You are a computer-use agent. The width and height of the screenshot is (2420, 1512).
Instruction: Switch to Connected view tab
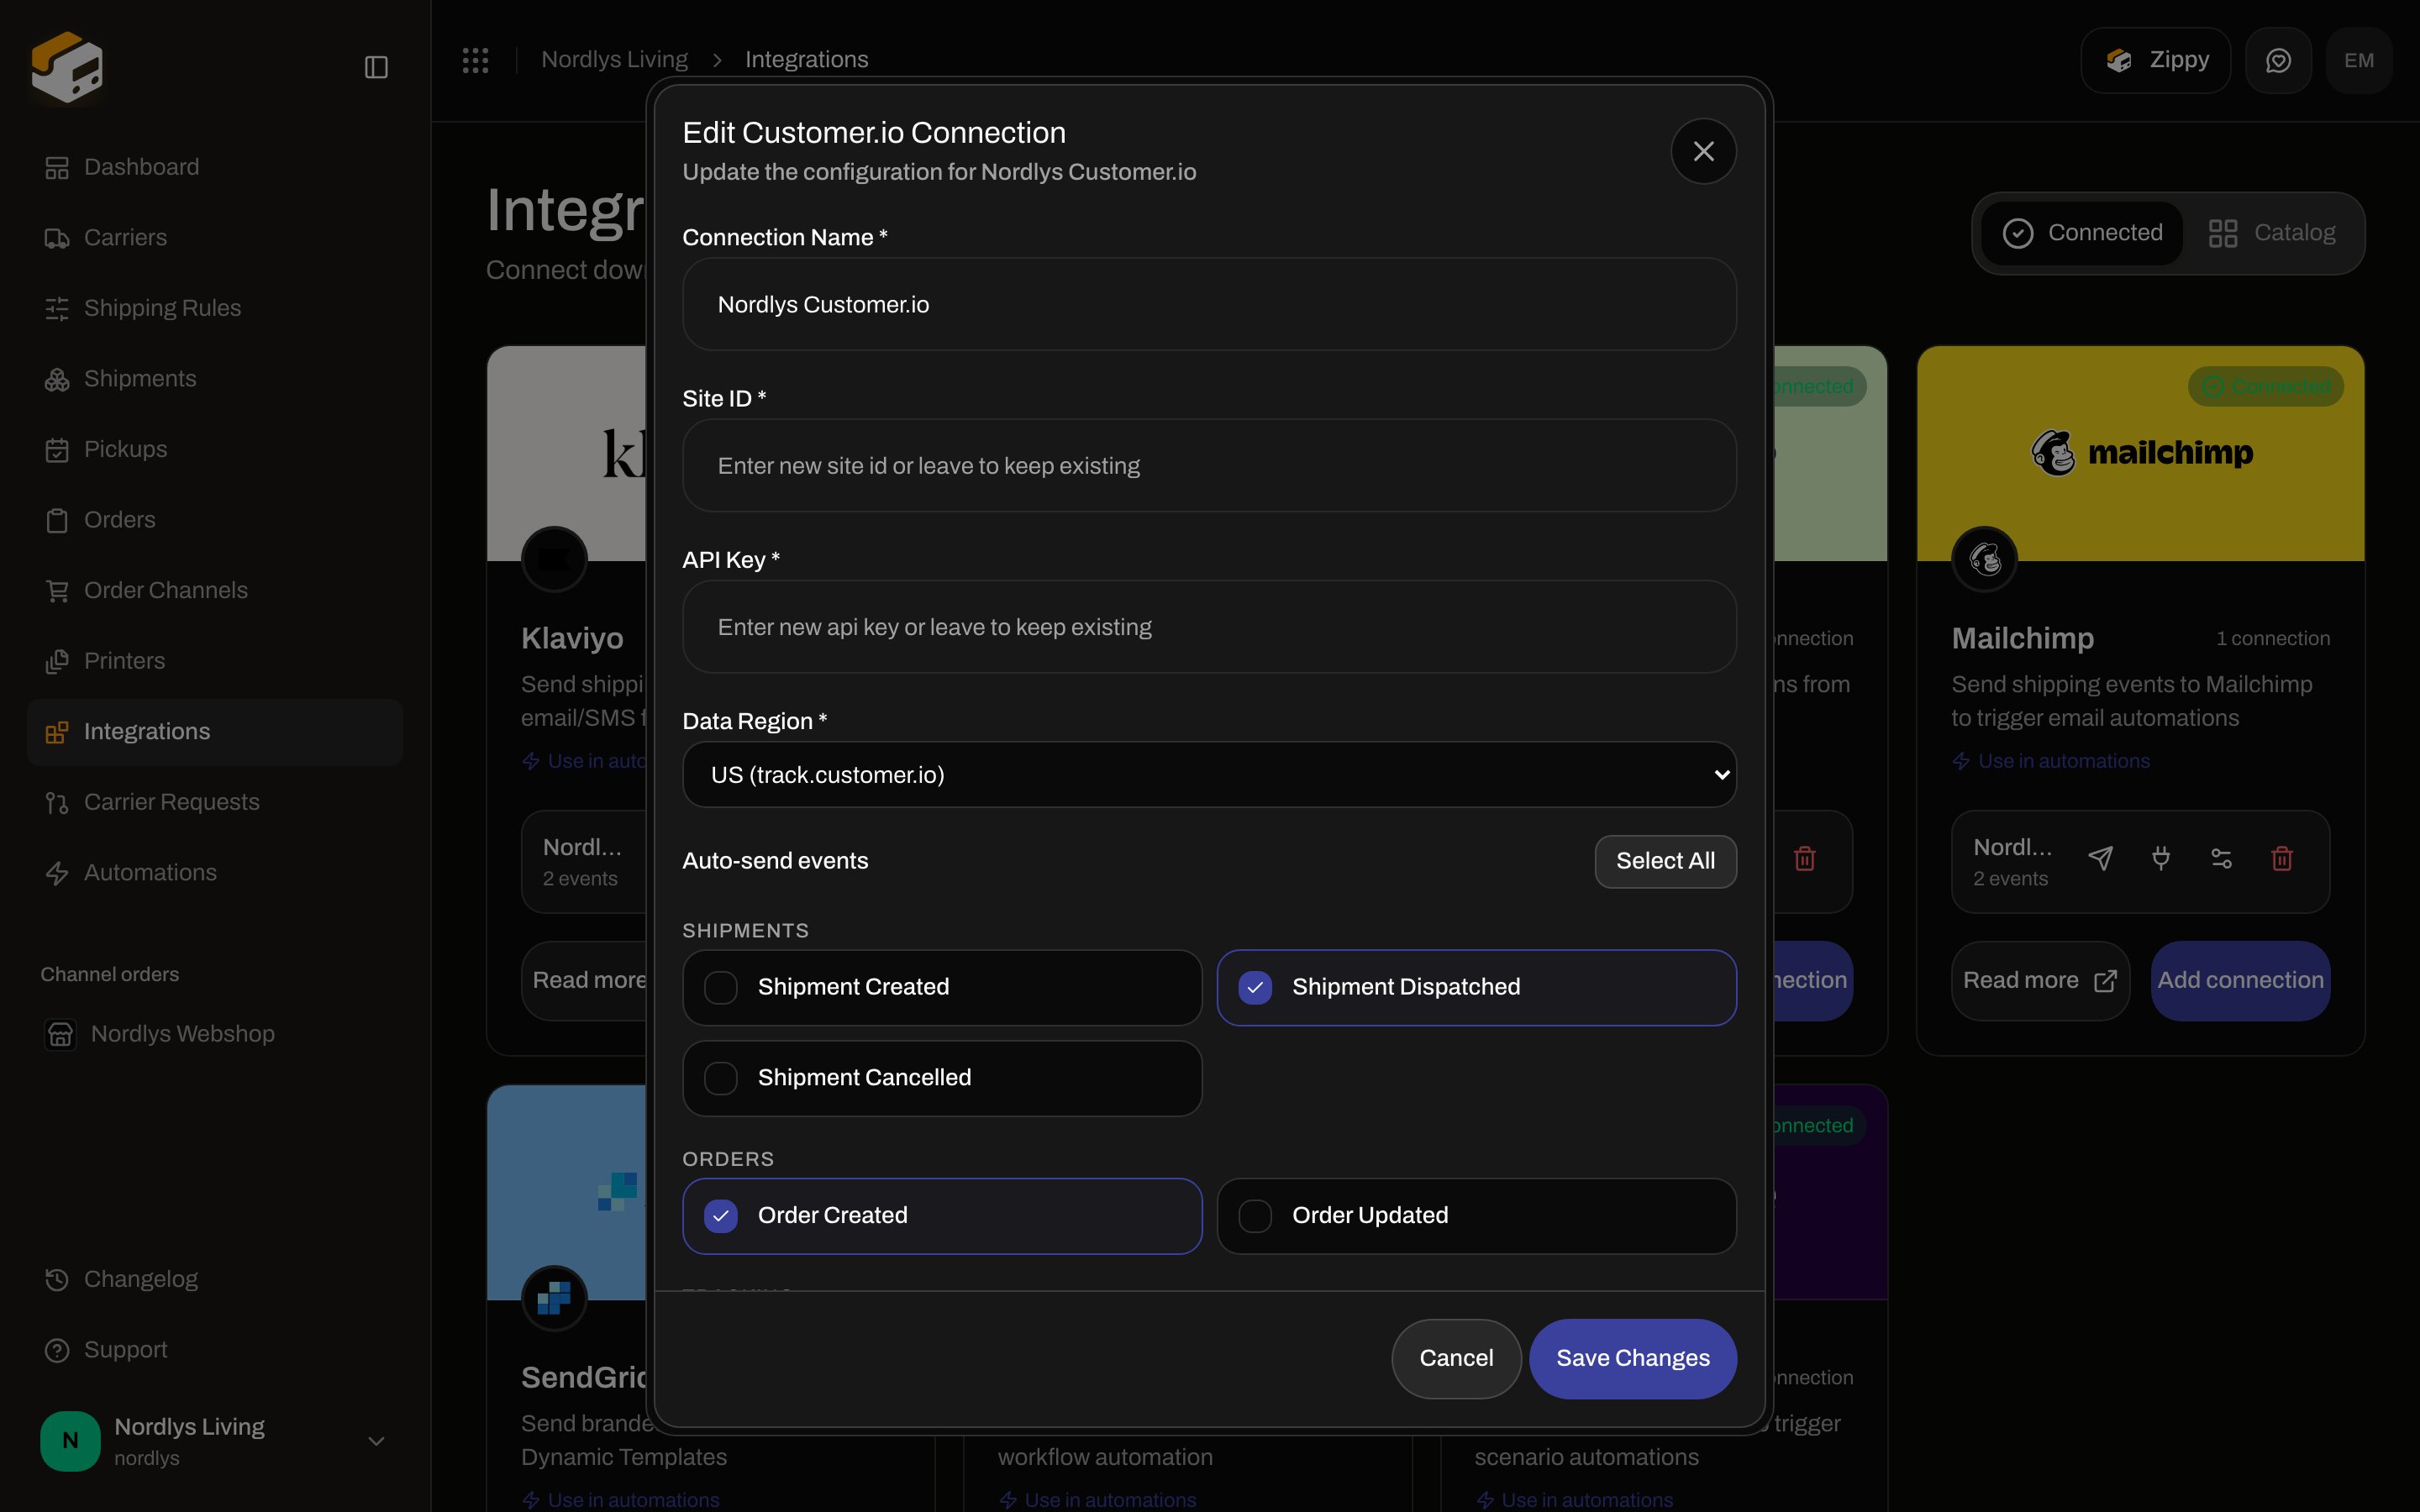pos(2082,233)
